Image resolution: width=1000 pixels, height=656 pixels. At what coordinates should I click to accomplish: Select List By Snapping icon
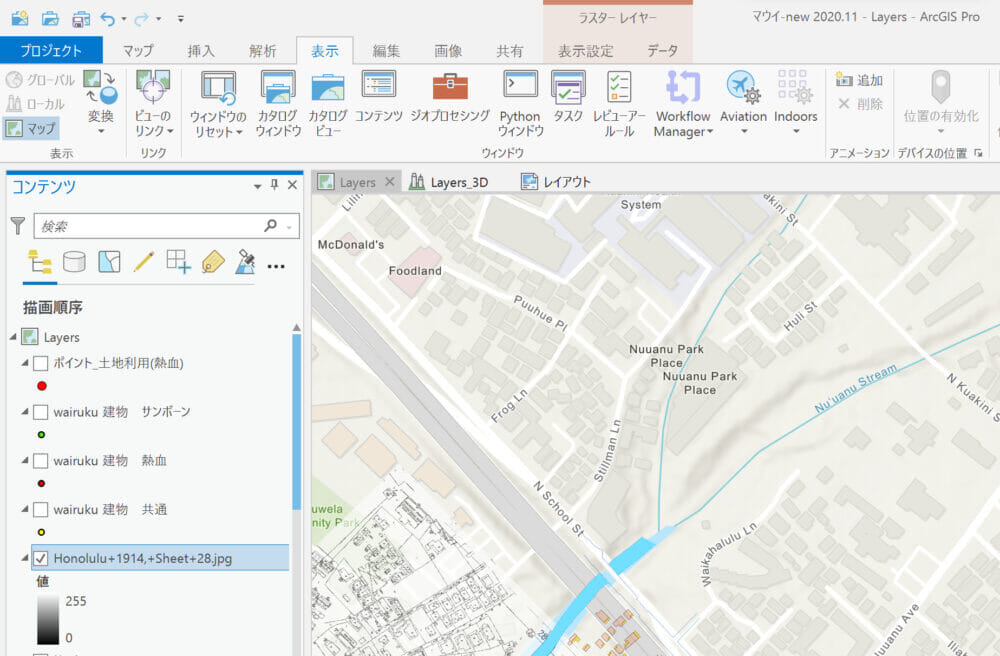pos(178,262)
